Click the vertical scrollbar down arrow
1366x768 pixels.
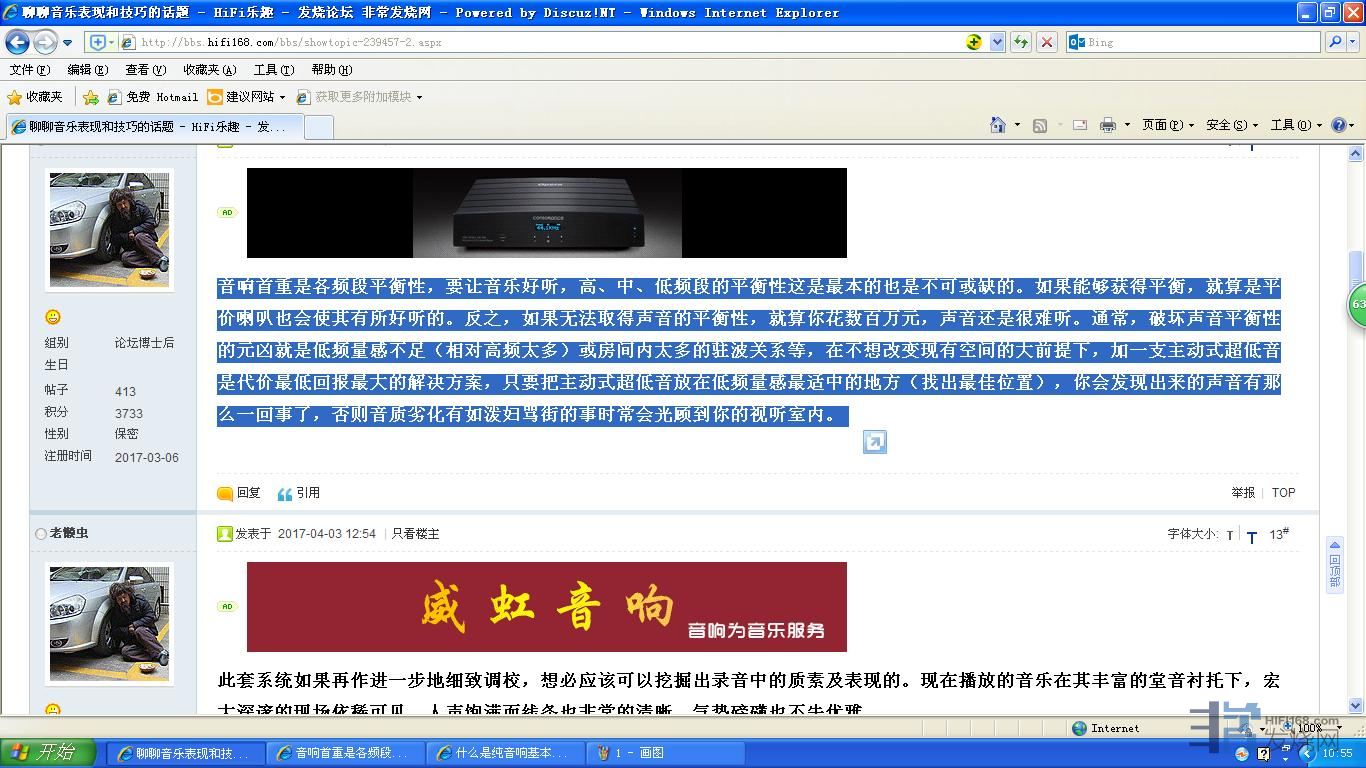(1356, 705)
